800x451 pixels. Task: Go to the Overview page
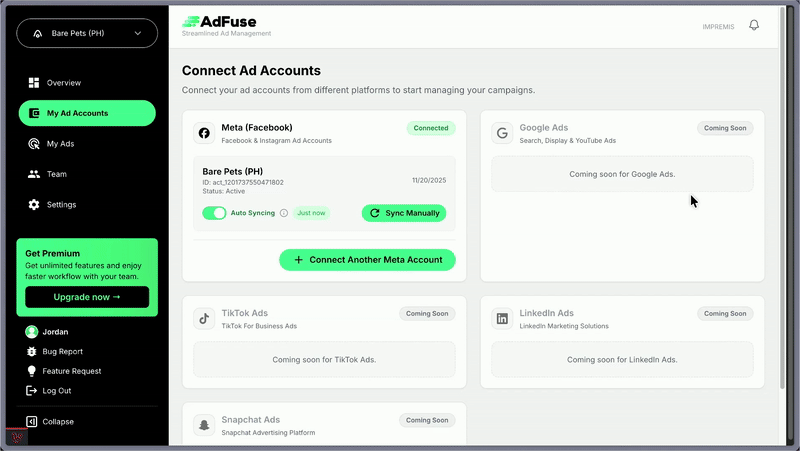63,83
